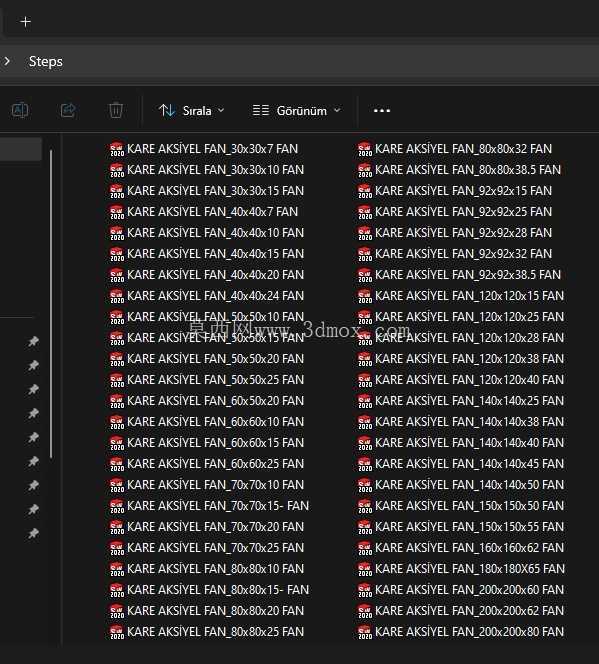Image resolution: width=599 pixels, height=664 pixels.
Task: Select the icon of 80x80x10 FAN file
Action: [117, 569]
